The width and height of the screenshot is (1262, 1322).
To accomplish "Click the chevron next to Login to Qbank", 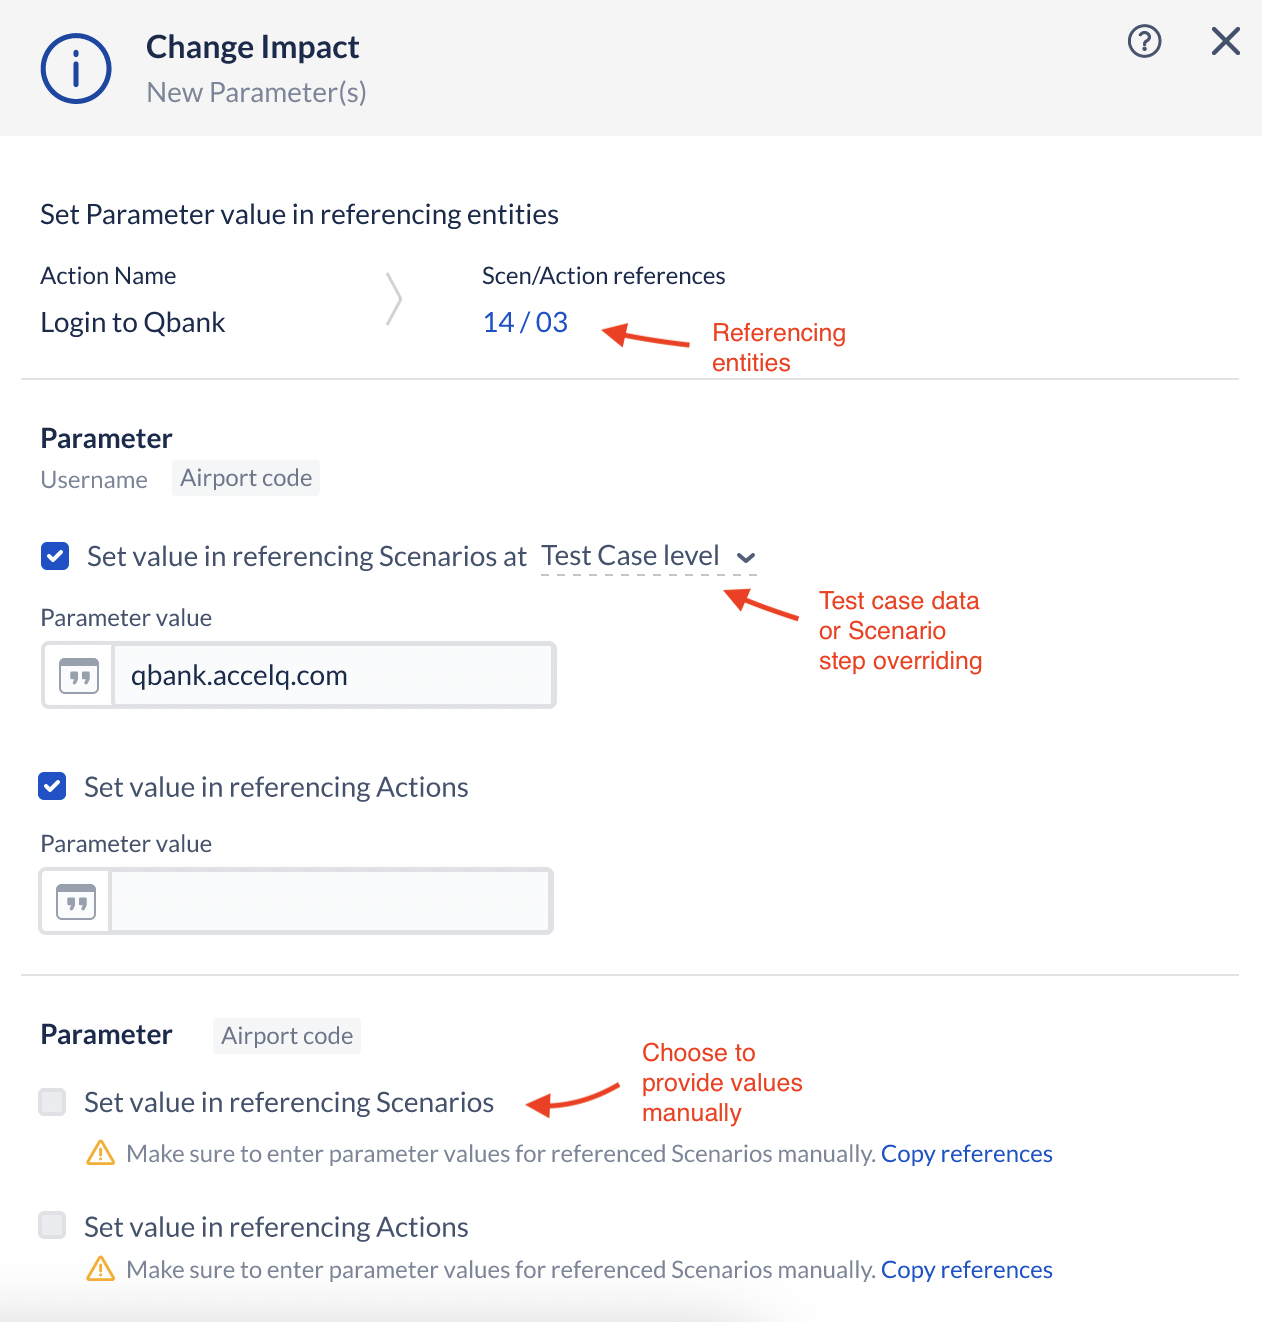I will pos(394,299).
